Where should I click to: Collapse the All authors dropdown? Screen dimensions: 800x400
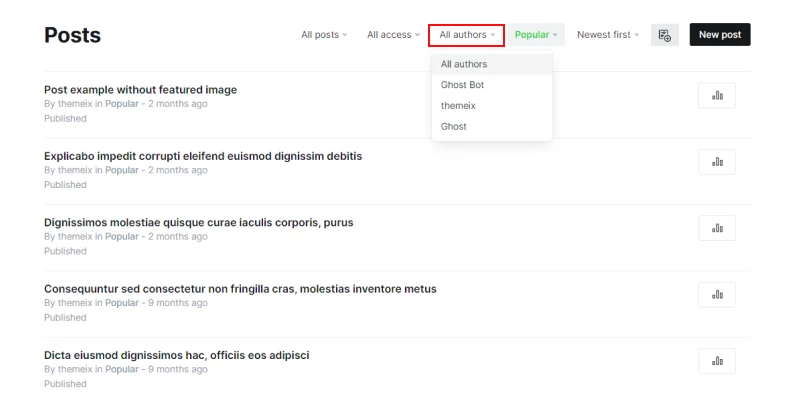(x=466, y=35)
